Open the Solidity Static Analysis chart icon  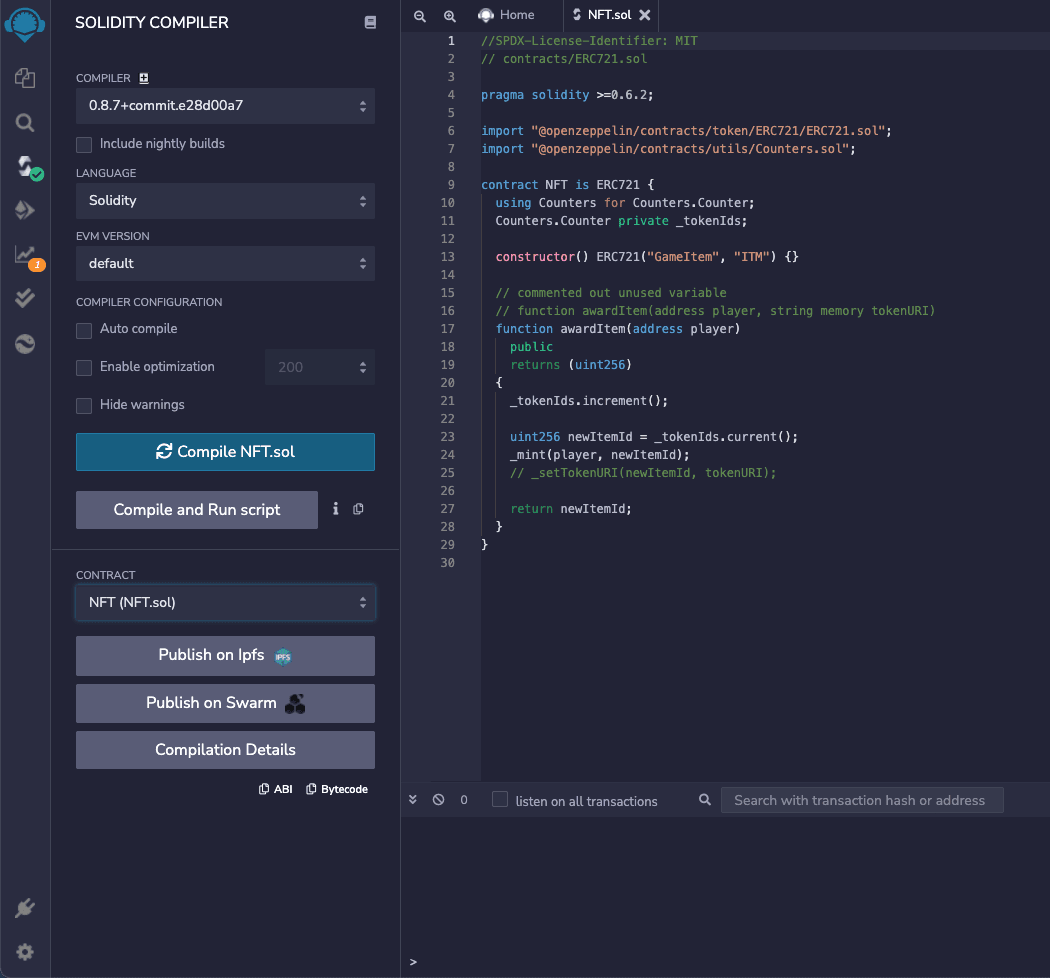tap(25, 255)
